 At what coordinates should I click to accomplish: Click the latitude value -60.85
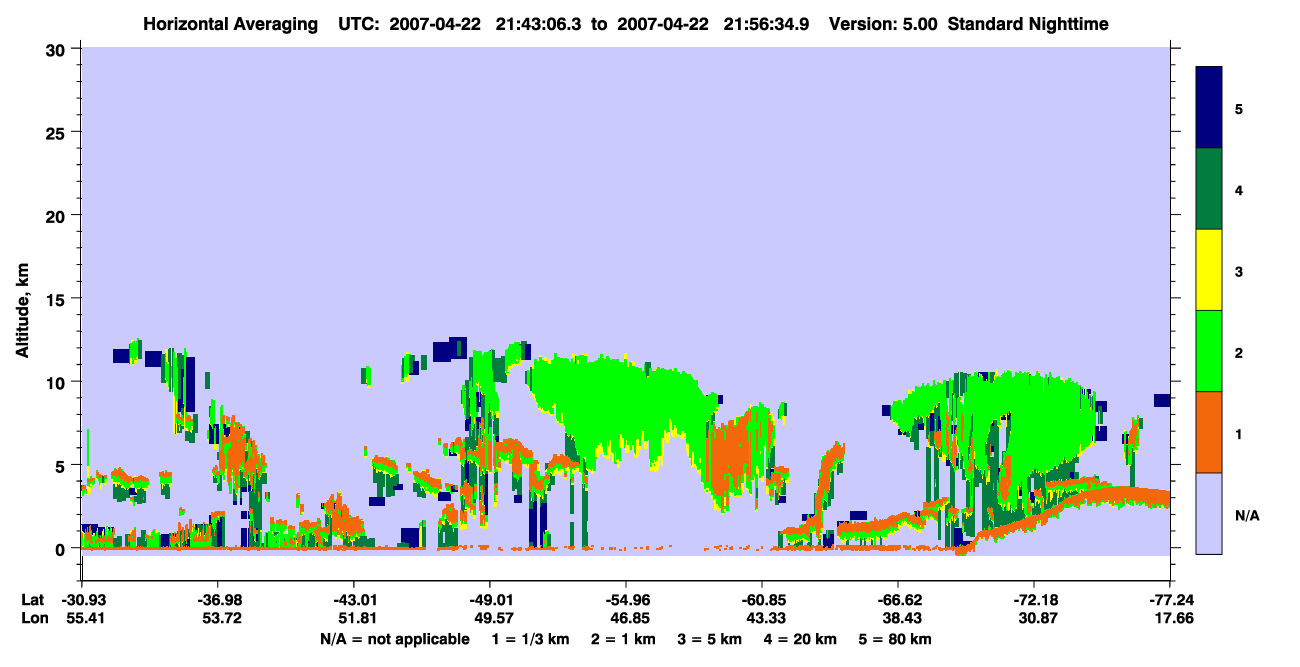762,600
